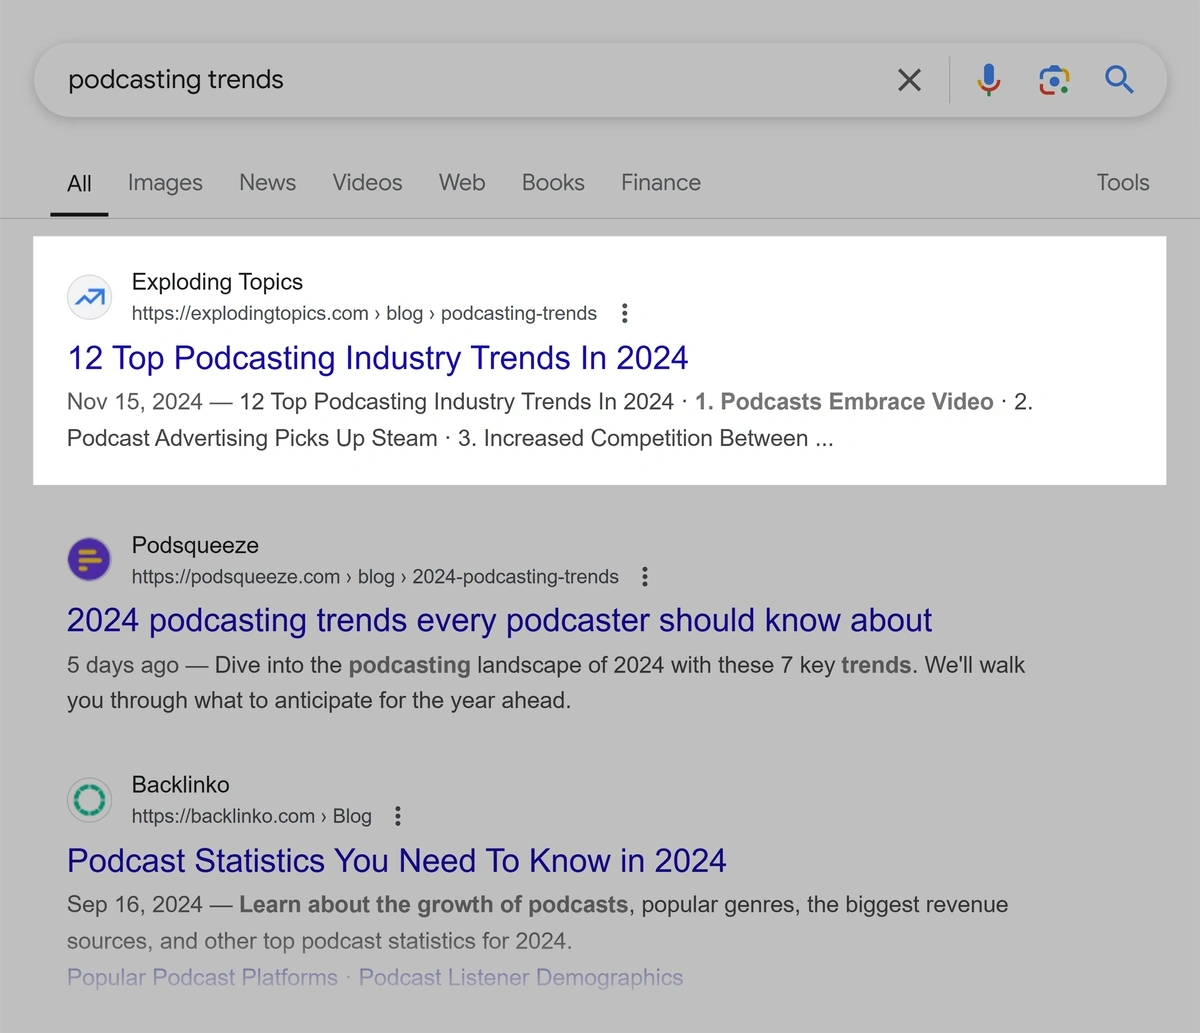This screenshot has height=1033, width=1200.
Task: Click the Podsqueeze favicon
Action: (x=90, y=559)
